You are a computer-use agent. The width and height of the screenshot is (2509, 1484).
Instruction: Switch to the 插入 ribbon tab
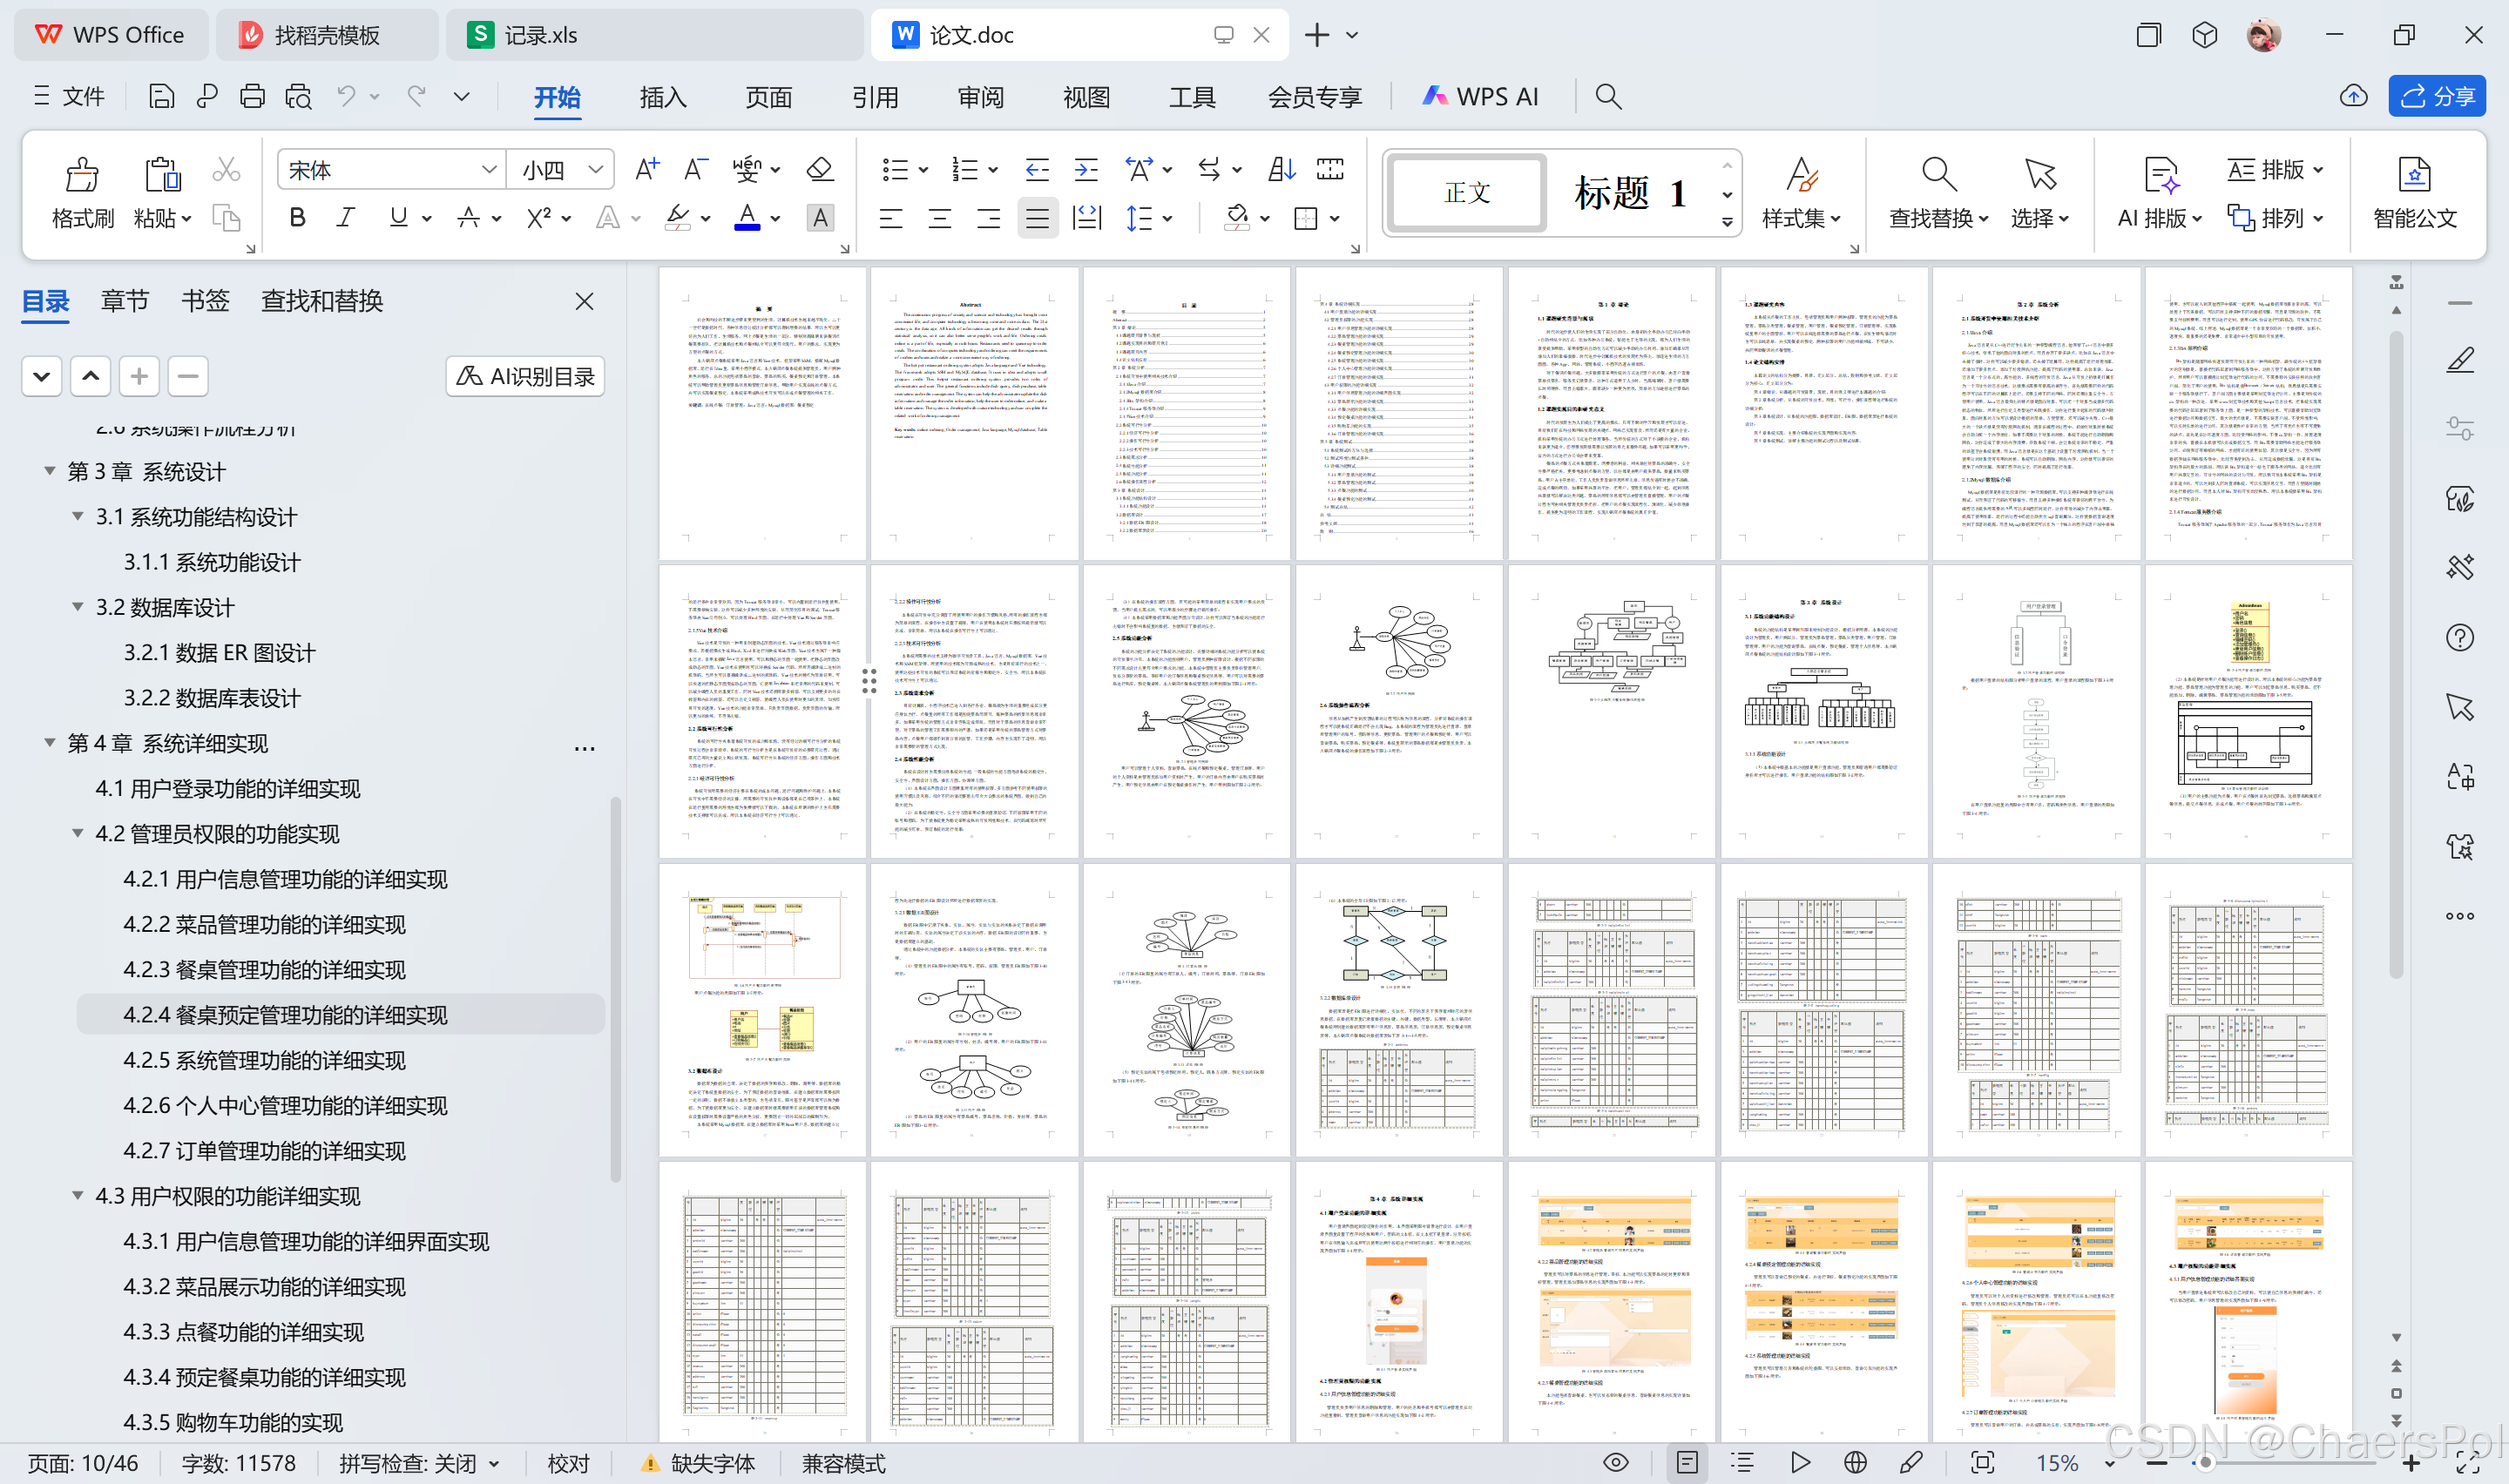pyautogui.click(x=662, y=97)
